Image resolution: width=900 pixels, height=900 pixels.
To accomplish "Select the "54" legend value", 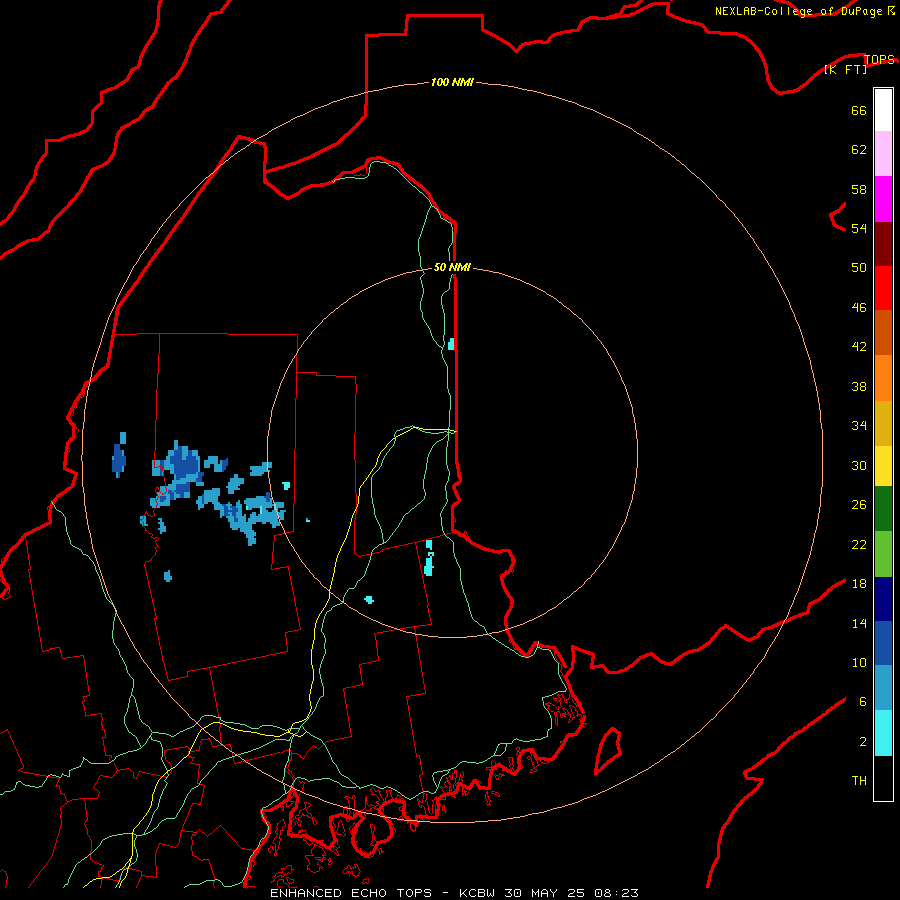I will (859, 228).
